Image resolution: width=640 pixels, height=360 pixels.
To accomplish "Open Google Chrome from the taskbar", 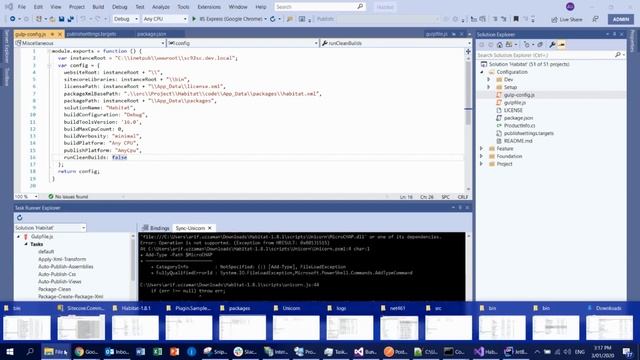I will (x=86, y=351).
